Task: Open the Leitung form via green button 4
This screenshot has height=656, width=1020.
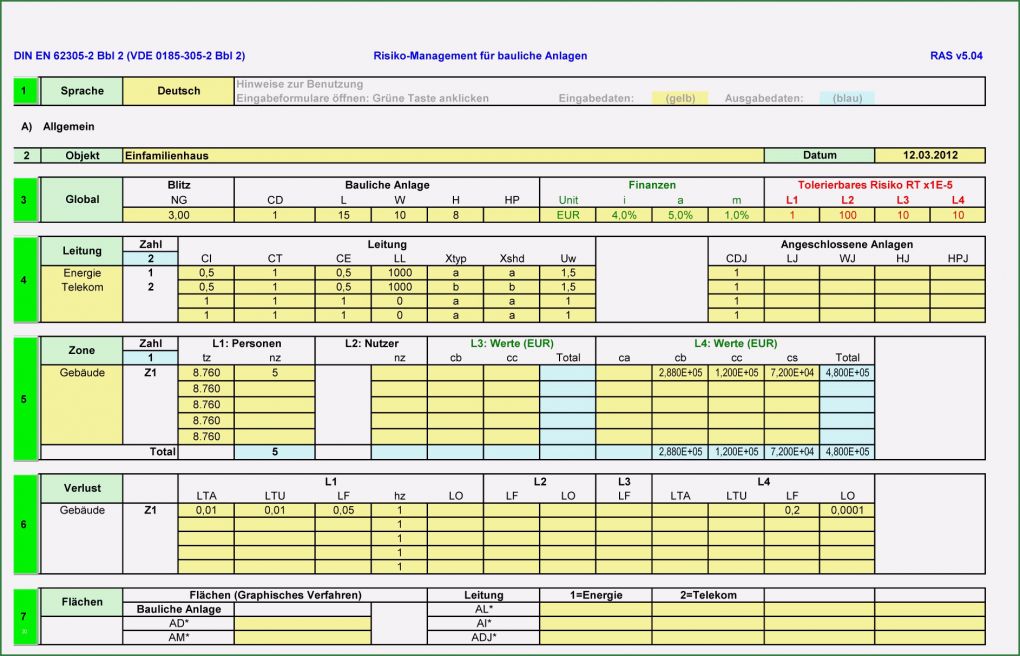Action: click(x=22, y=281)
